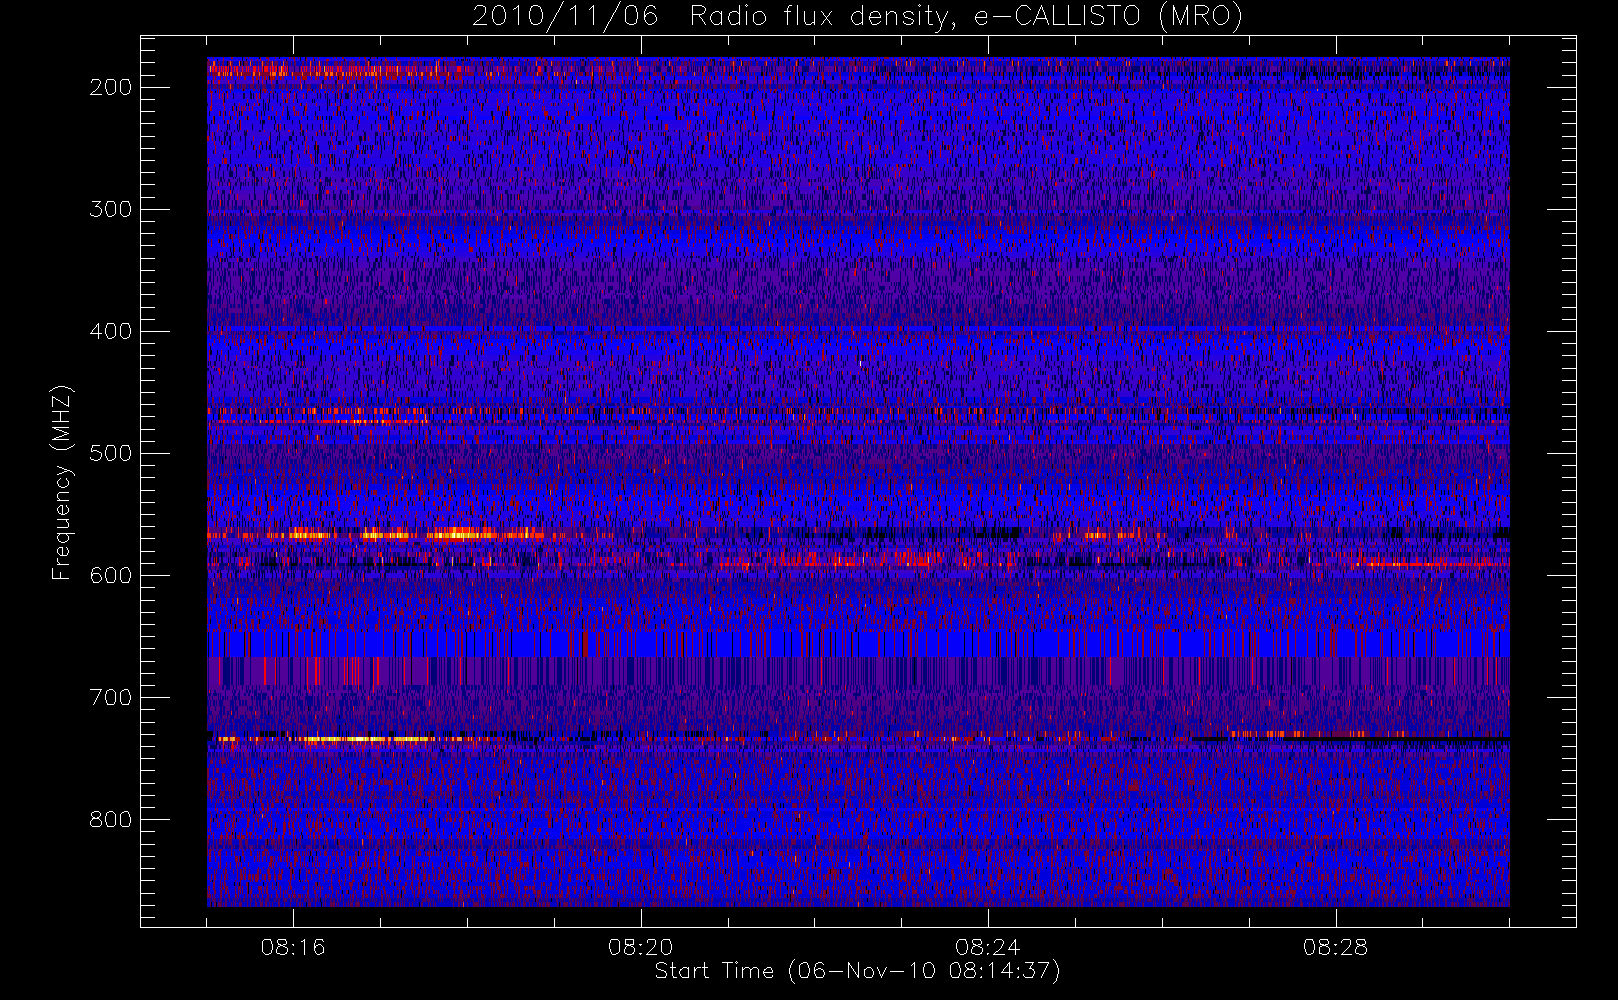Click the plot title '2010/11/06 Radio flux density, e-CALLISTO (MRO)'

pyautogui.click(x=857, y=17)
